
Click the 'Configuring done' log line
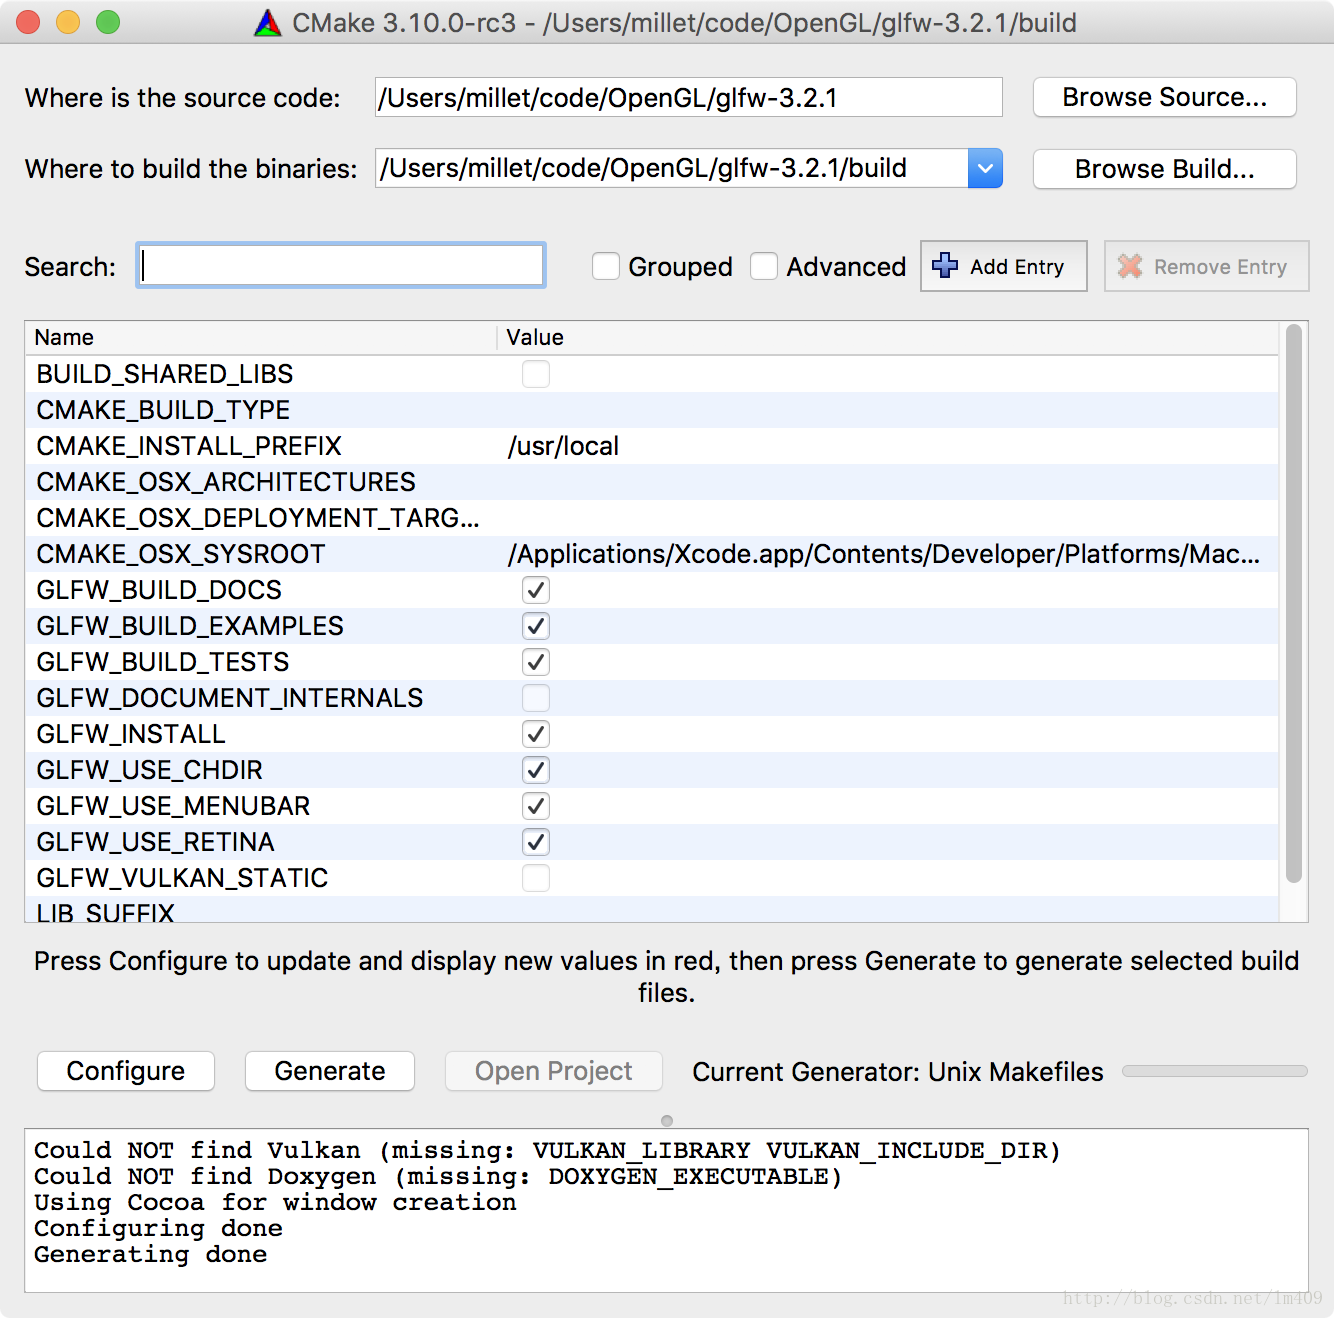click(159, 1229)
